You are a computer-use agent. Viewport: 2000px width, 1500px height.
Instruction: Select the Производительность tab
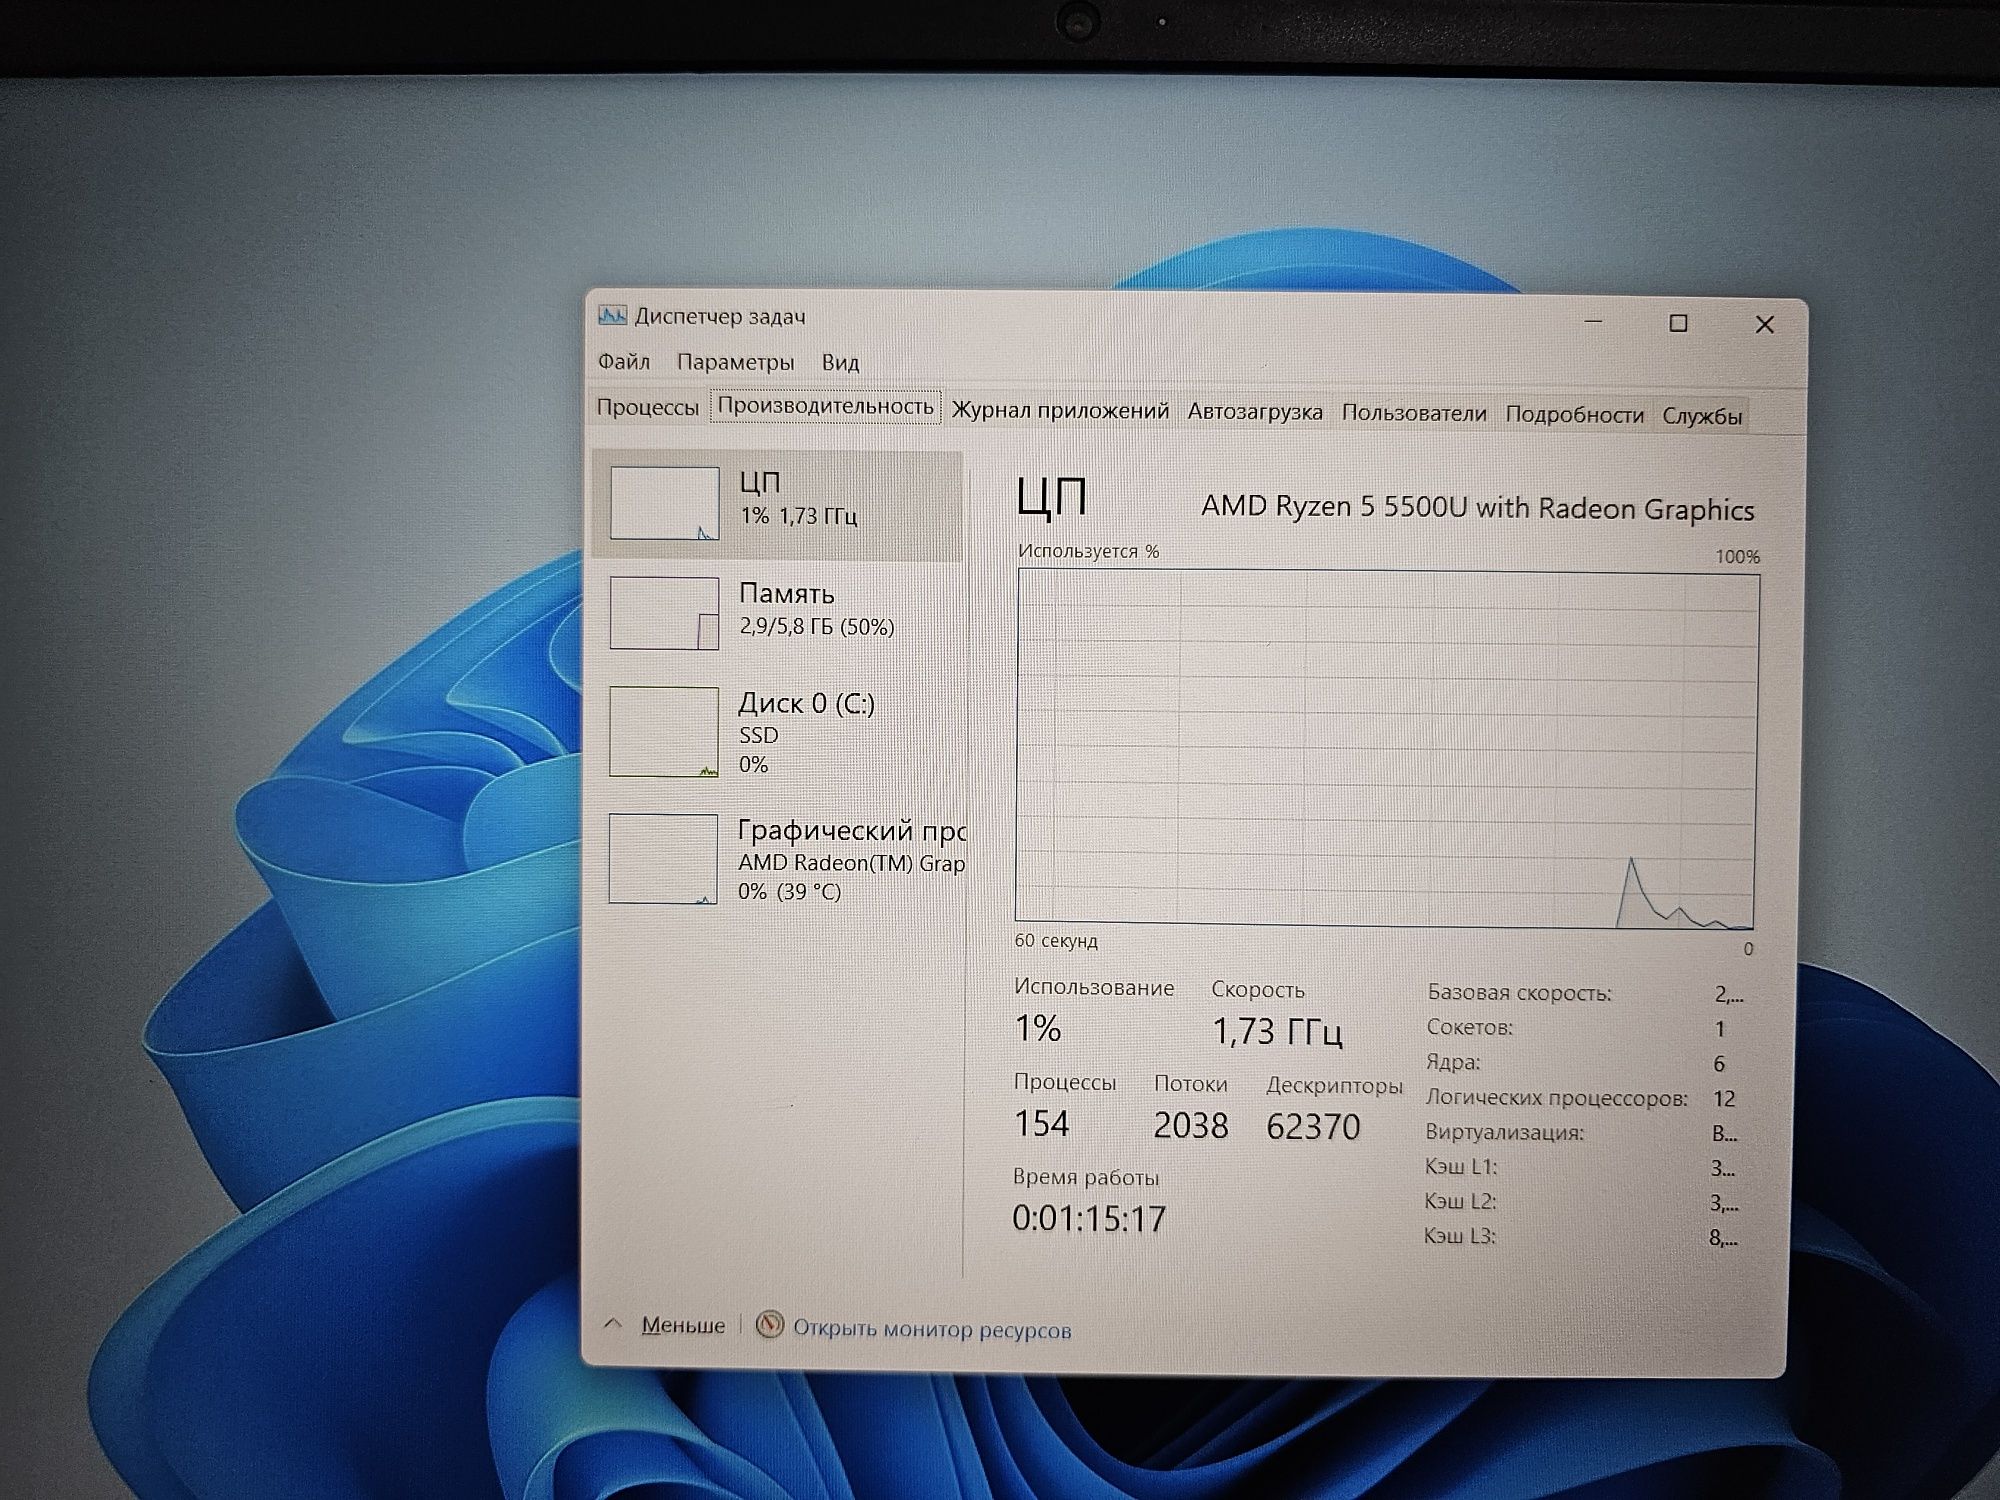point(825,406)
